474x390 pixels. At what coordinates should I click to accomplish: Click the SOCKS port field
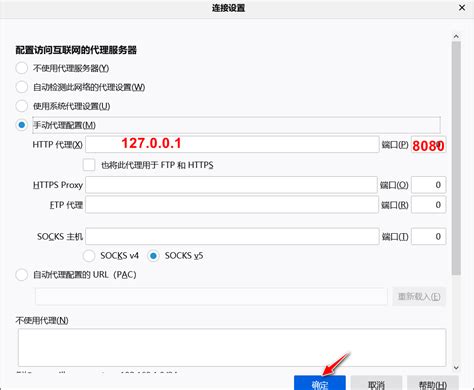coord(429,236)
